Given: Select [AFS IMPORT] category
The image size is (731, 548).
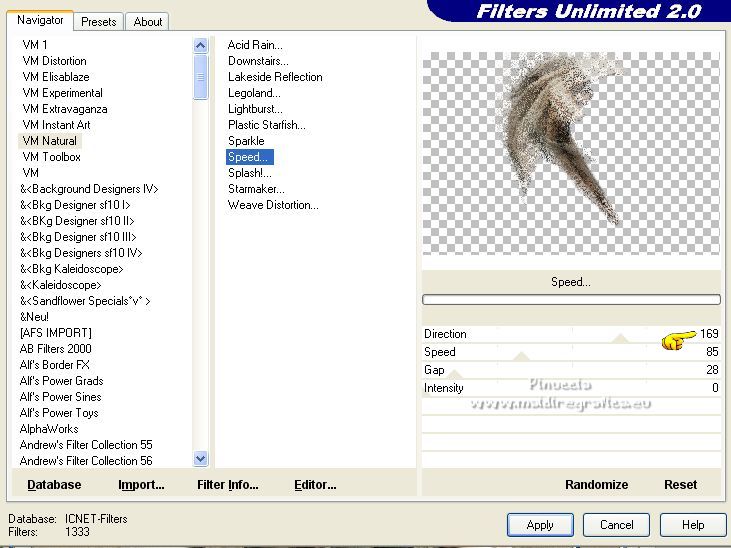Looking at the screenshot, I should (x=55, y=333).
